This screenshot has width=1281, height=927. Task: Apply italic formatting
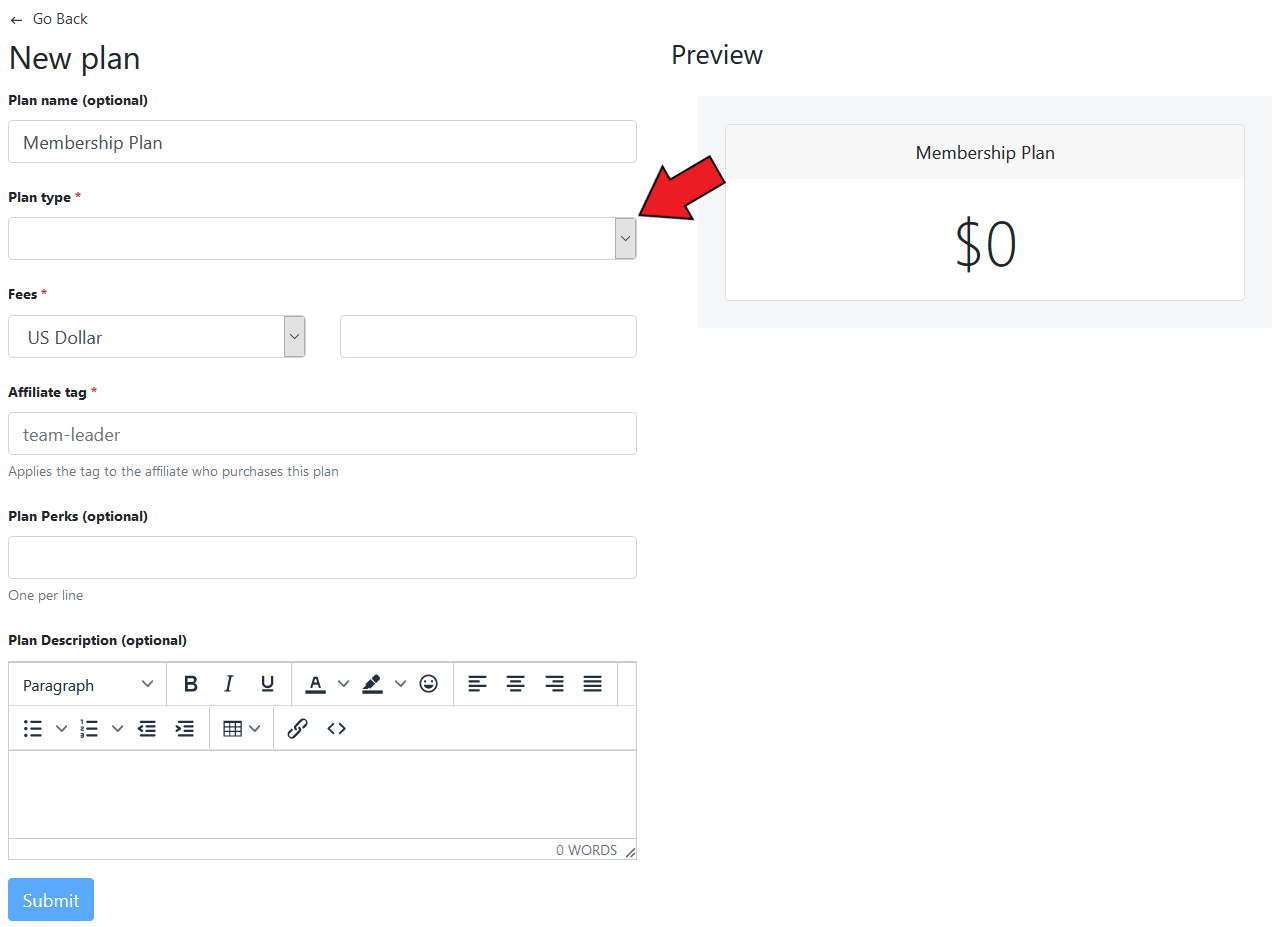click(228, 684)
